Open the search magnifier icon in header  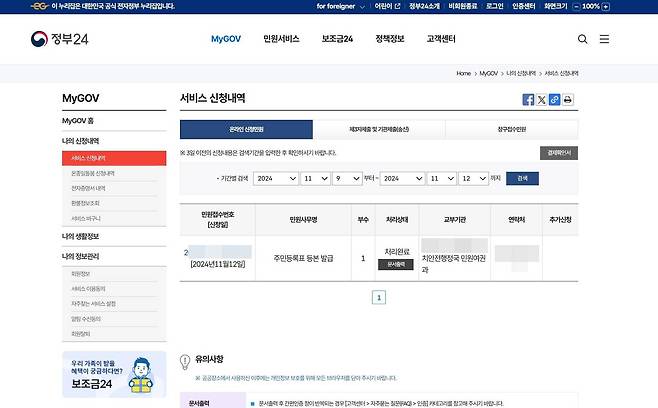pyautogui.click(x=582, y=39)
